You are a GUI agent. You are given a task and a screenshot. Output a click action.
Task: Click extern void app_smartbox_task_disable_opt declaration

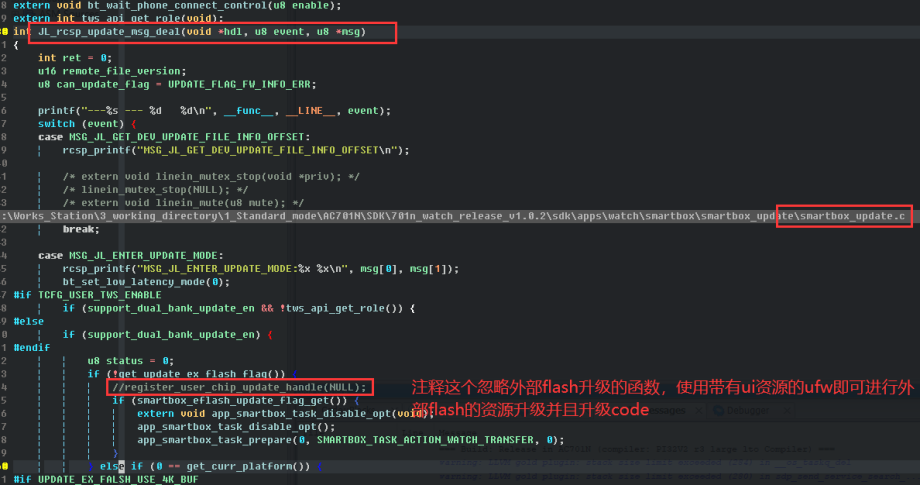(286, 413)
